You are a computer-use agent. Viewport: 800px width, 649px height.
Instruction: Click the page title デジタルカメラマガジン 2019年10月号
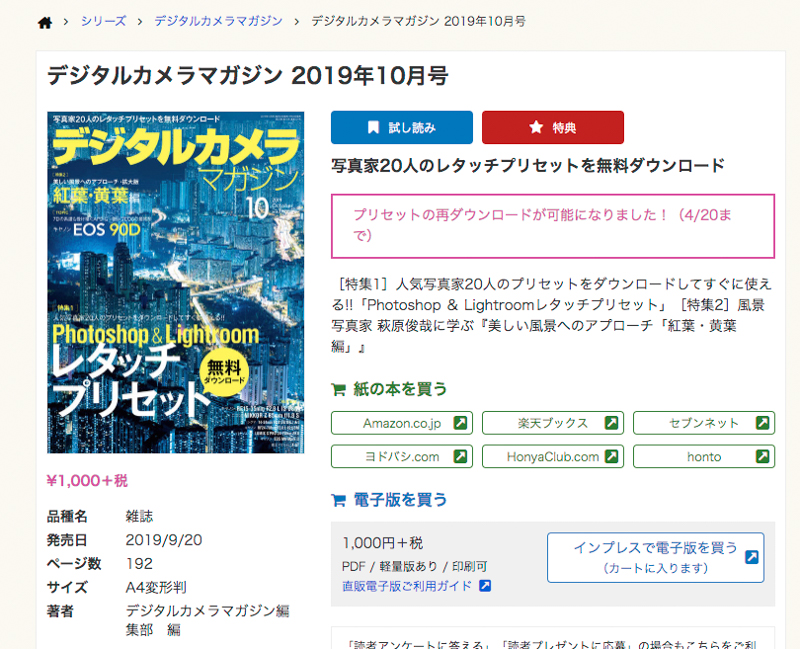coord(247,76)
